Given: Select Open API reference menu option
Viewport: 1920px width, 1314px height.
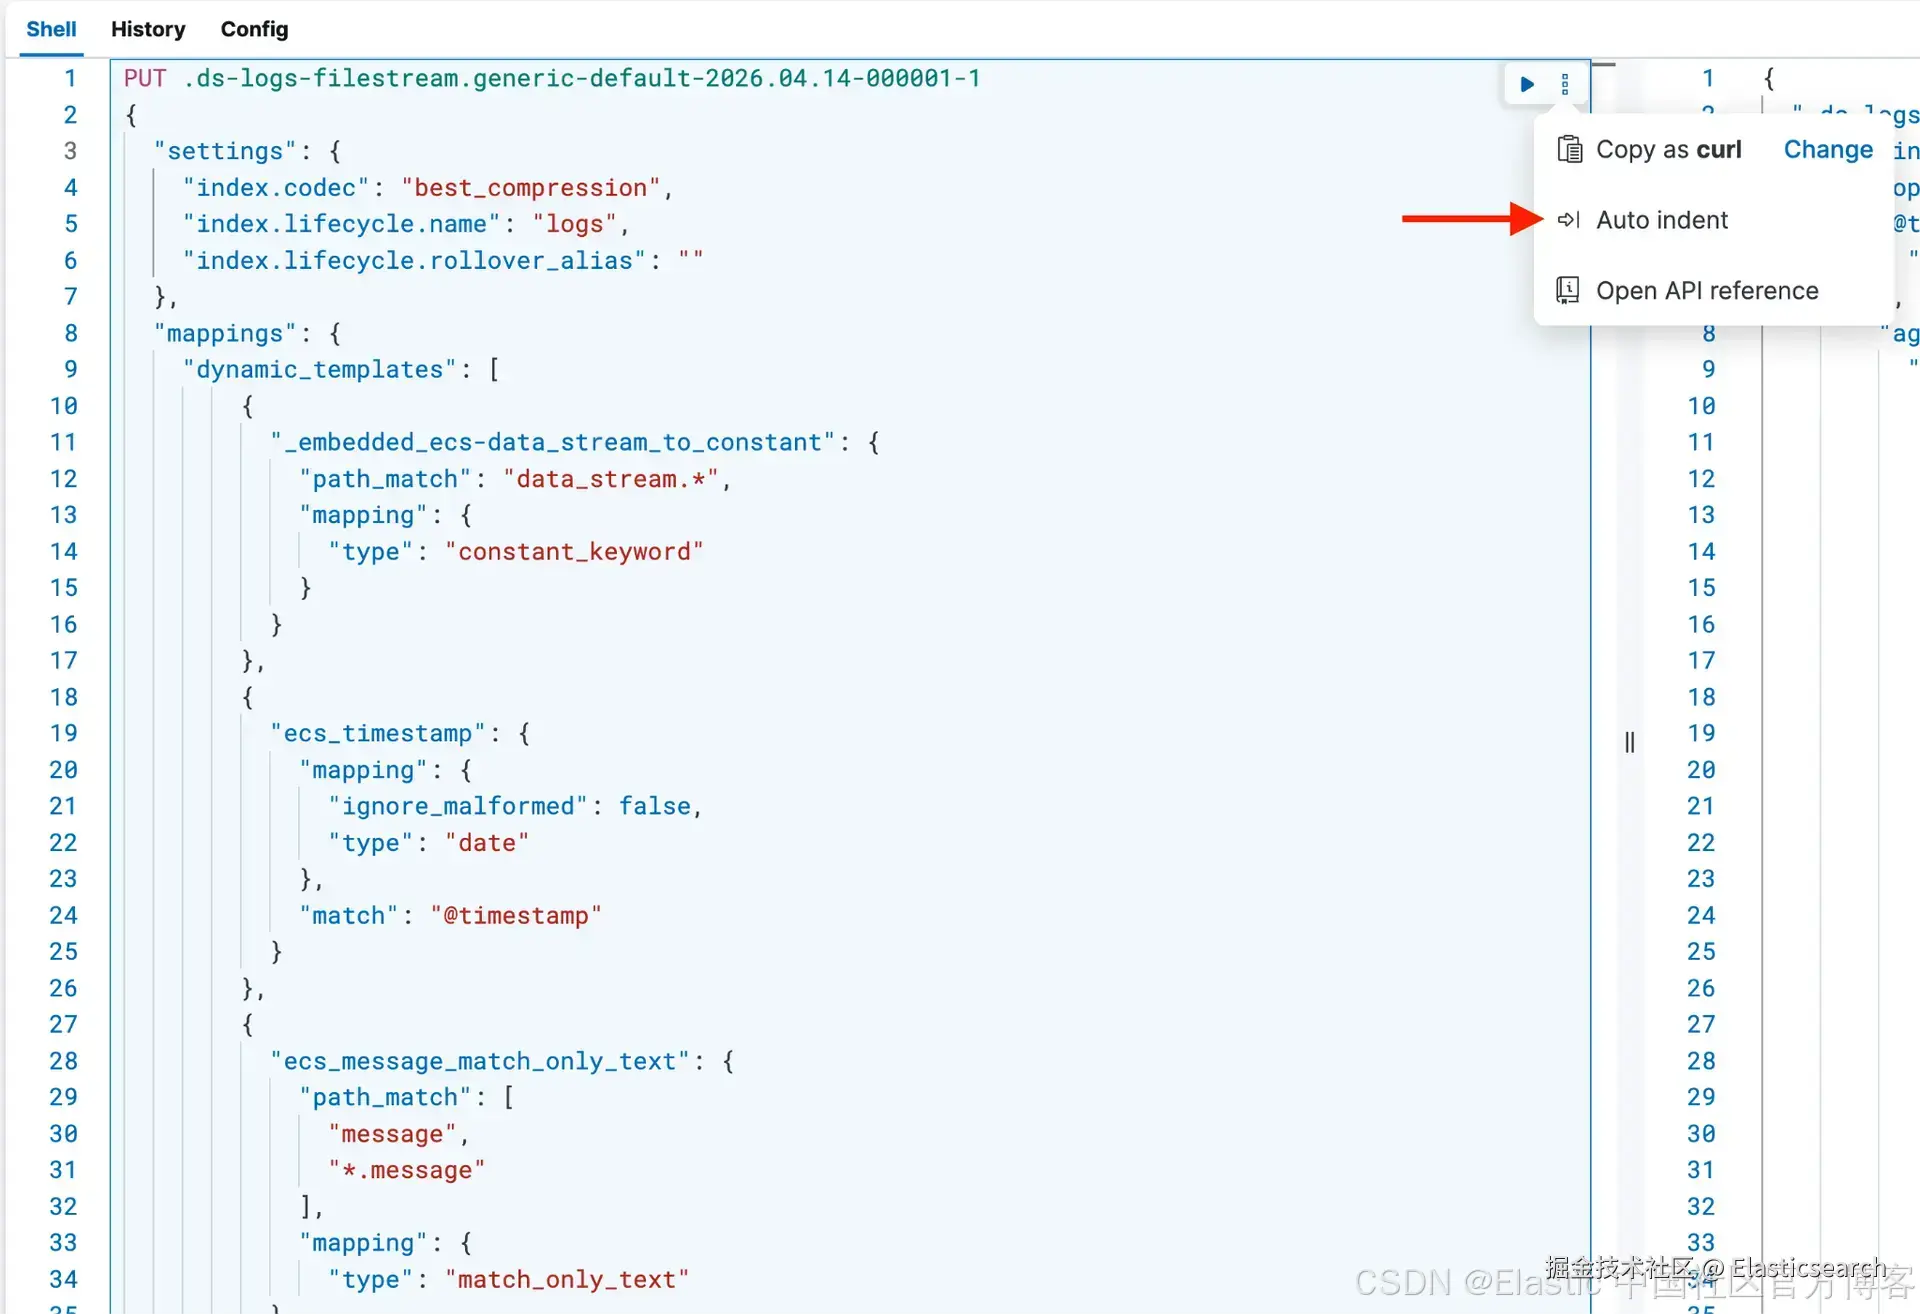Looking at the screenshot, I should click(1707, 291).
